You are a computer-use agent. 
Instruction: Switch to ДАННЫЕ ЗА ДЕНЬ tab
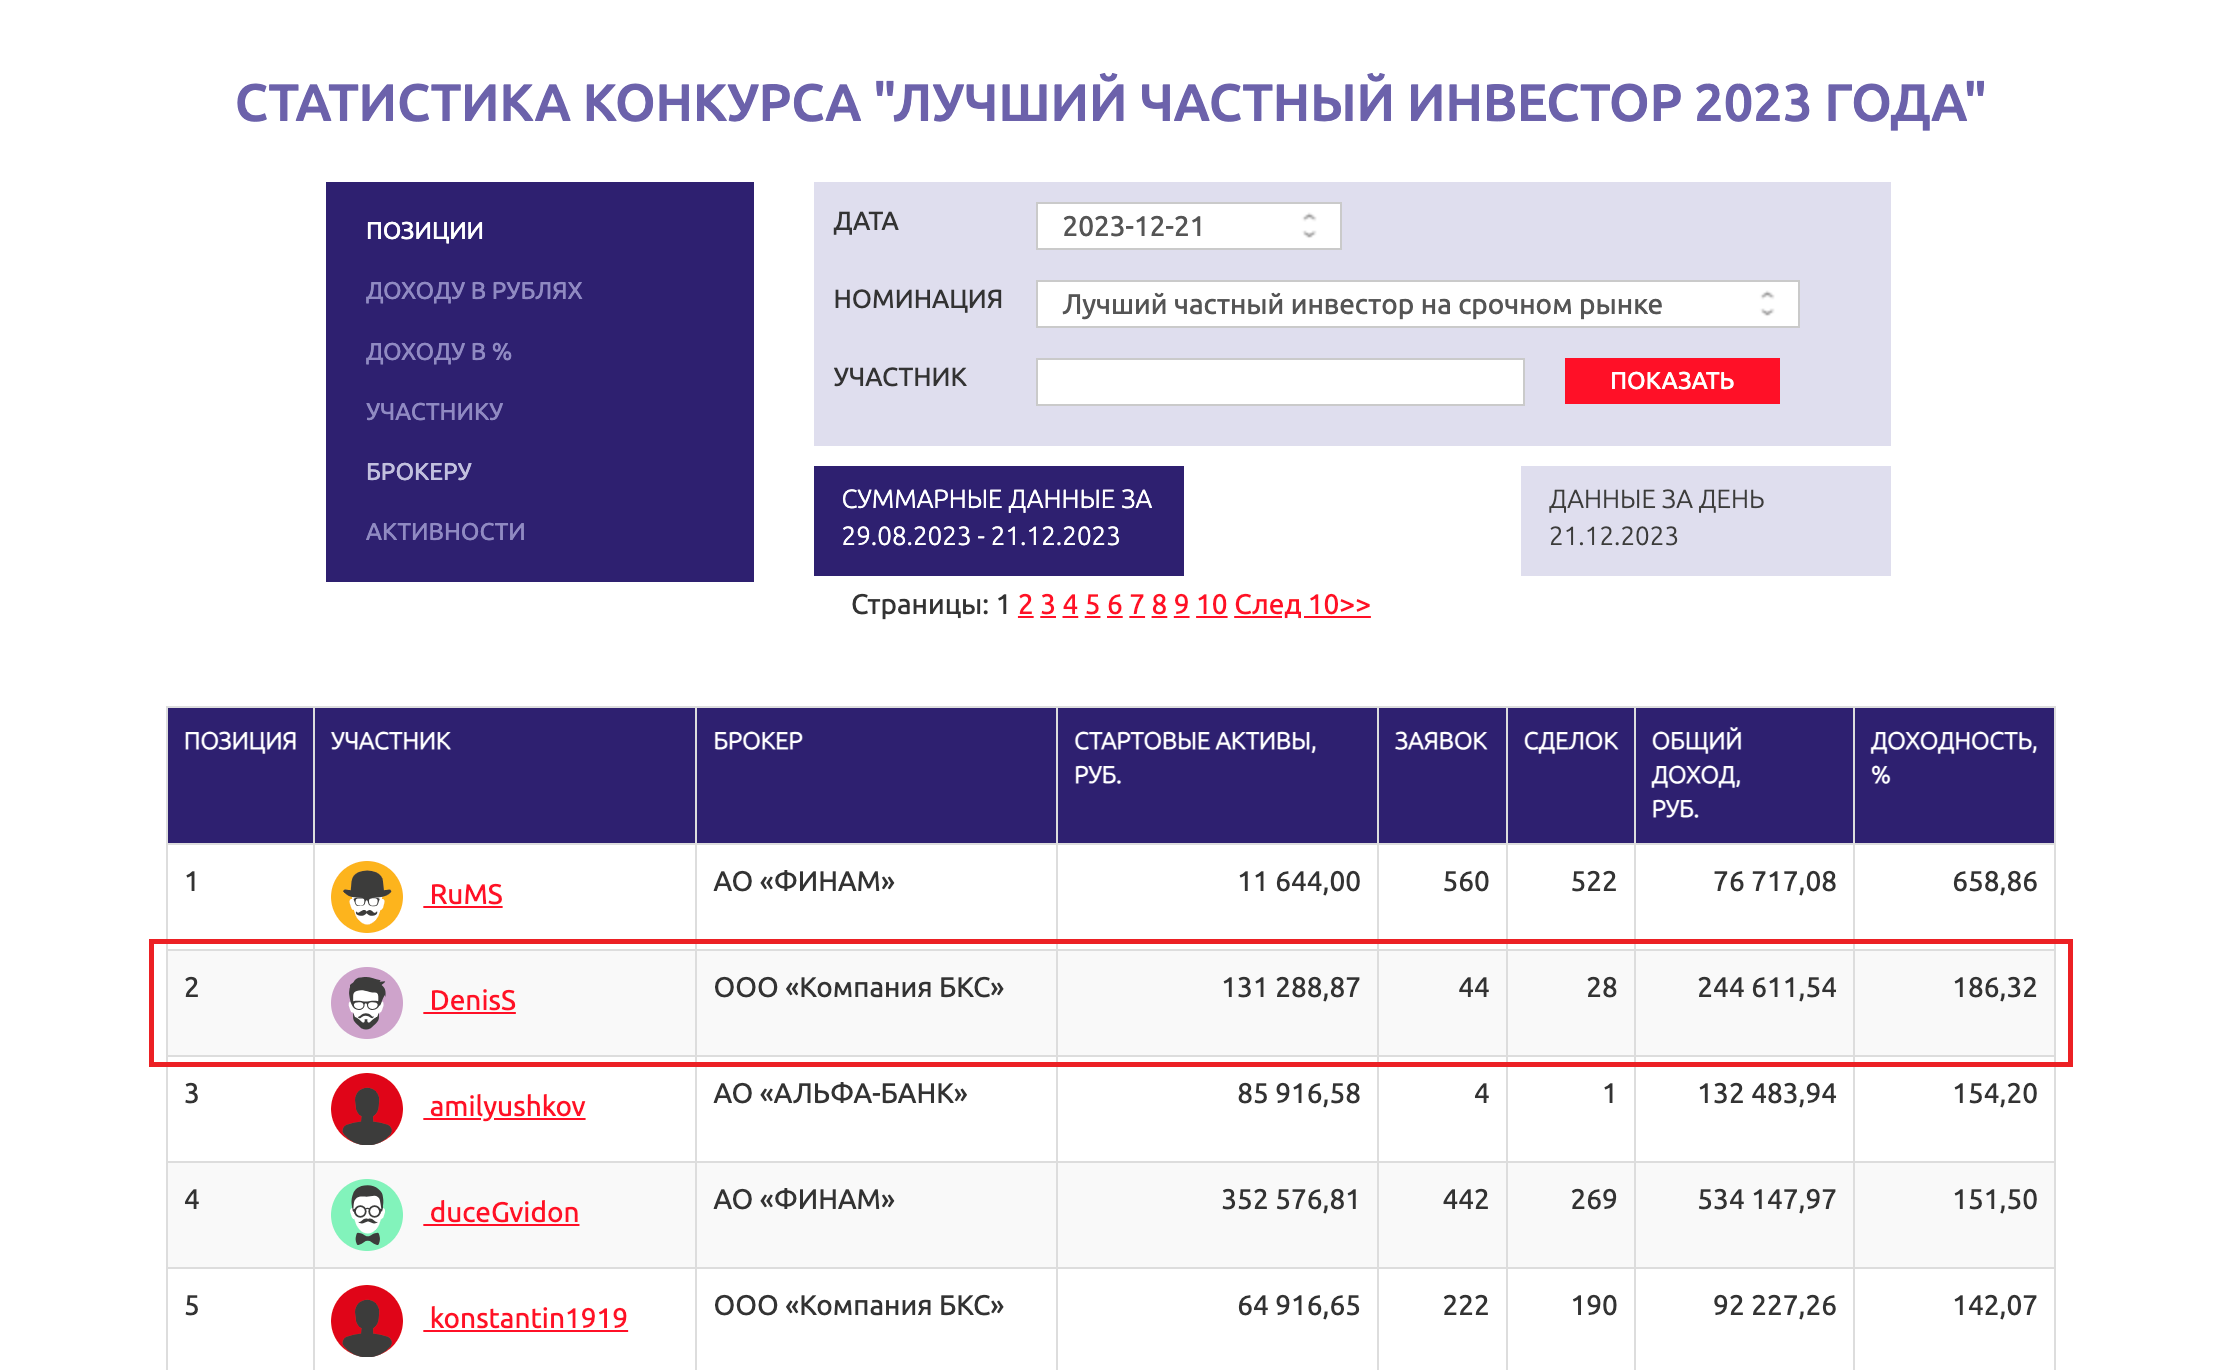click(x=1704, y=519)
